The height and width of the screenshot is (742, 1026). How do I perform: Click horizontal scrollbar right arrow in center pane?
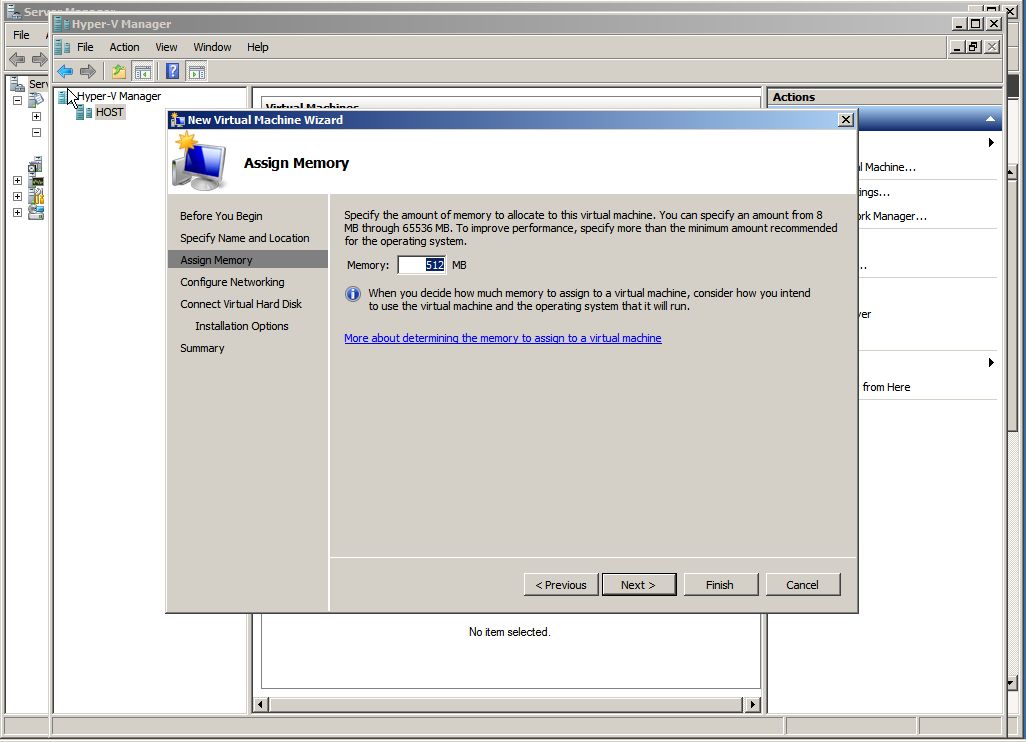point(752,705)
